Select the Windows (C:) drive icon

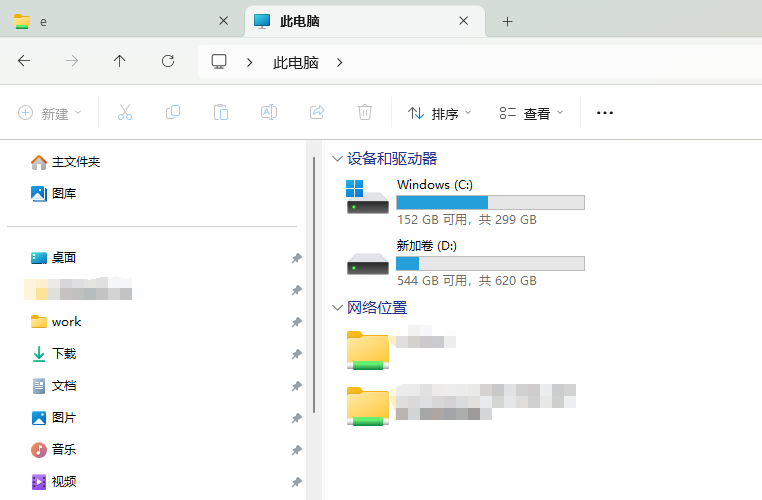tap(367, 197)
